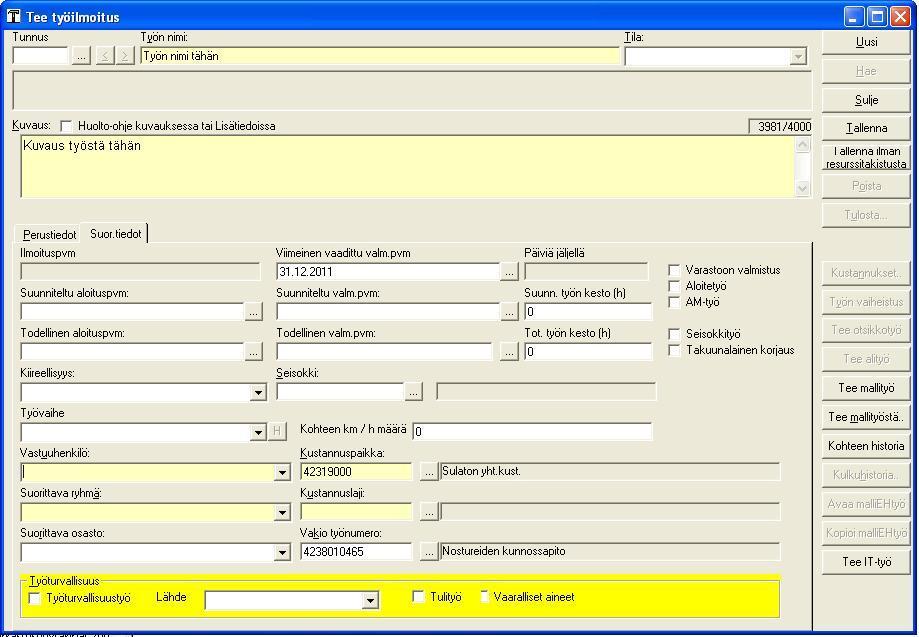This screenshot has height=637, width=919.
Task: Open the Tila dropdown
Action: click(798, 56)
